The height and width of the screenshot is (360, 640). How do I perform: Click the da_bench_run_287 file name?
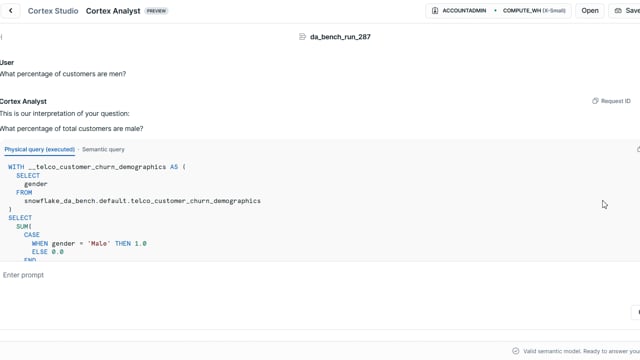340,37
